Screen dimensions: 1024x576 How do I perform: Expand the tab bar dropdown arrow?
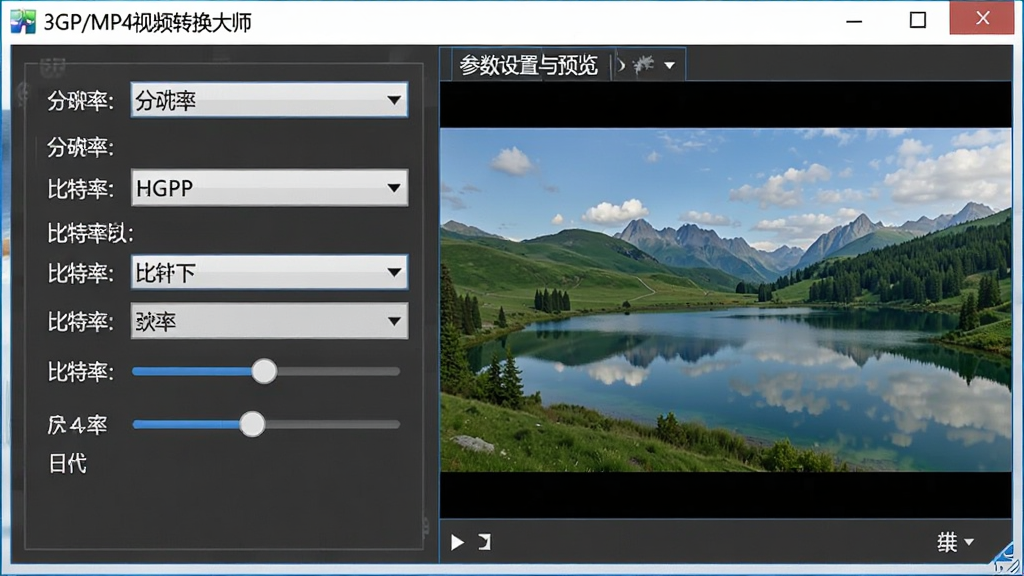click(669, 65)
